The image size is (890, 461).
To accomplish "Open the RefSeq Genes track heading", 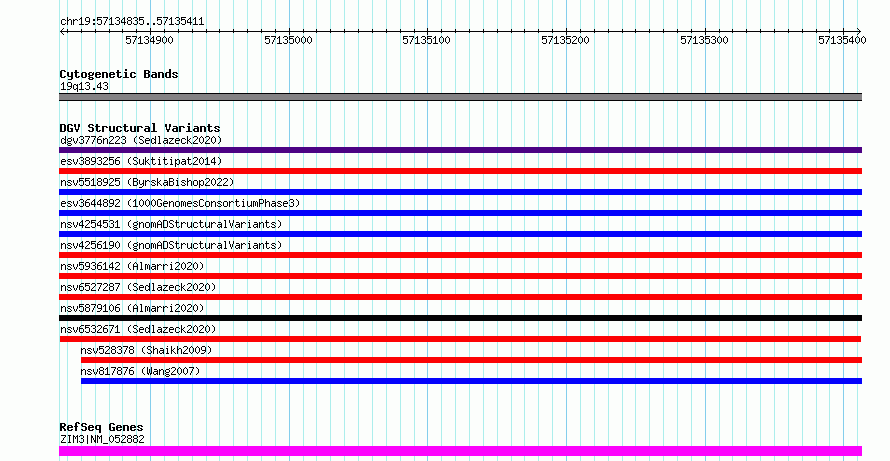I will [x=101, y=427].
